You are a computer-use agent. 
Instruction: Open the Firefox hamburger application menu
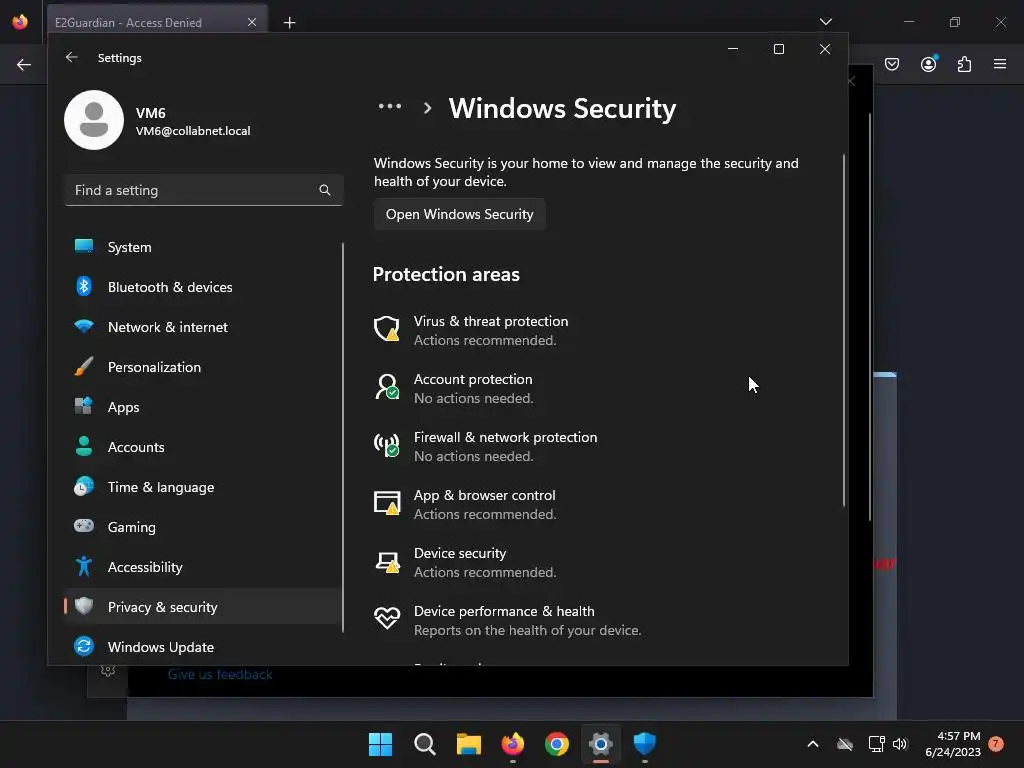1000,64
